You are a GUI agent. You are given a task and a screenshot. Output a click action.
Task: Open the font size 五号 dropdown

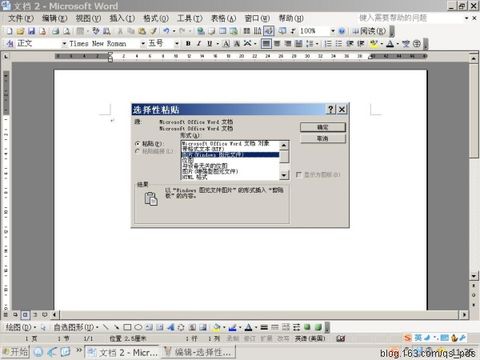(177, 44)
